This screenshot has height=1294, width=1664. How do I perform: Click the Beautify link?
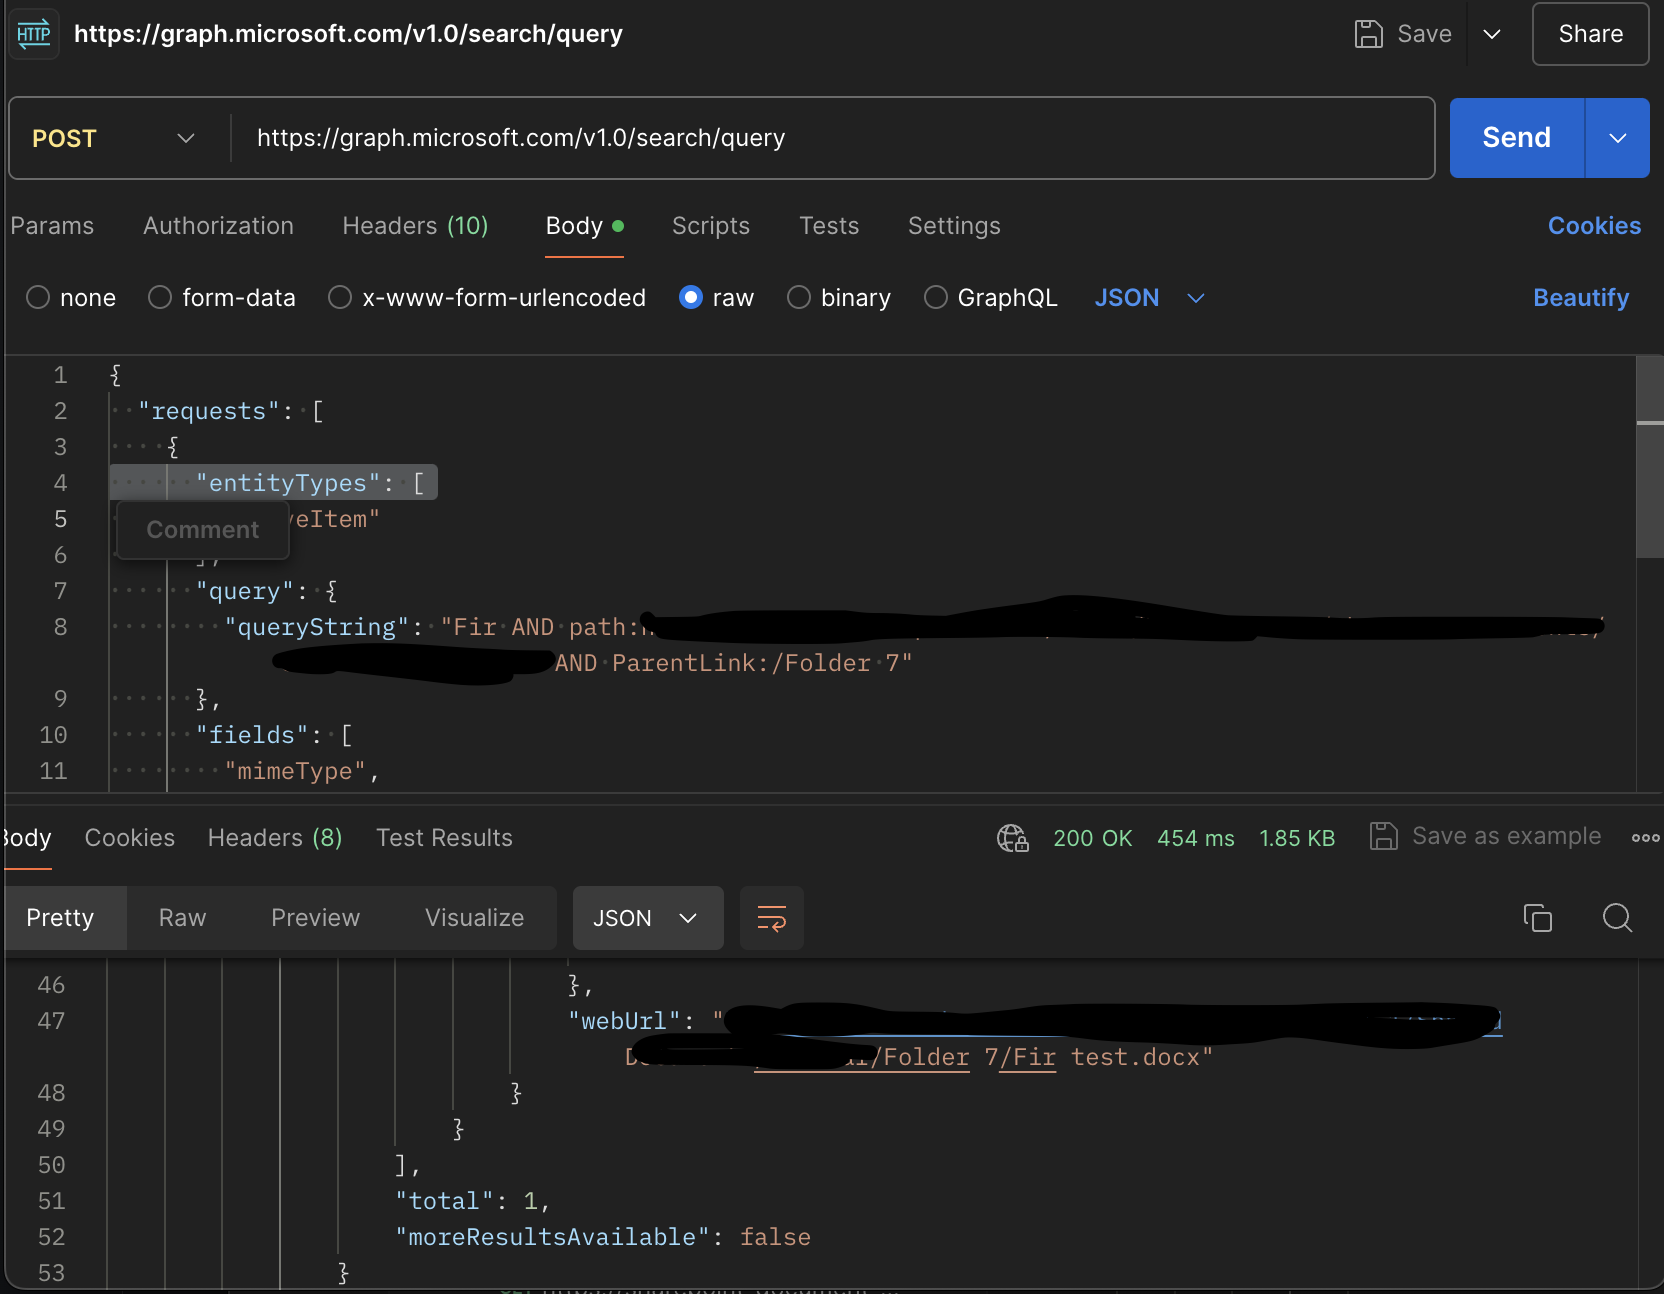[1581, 298]
